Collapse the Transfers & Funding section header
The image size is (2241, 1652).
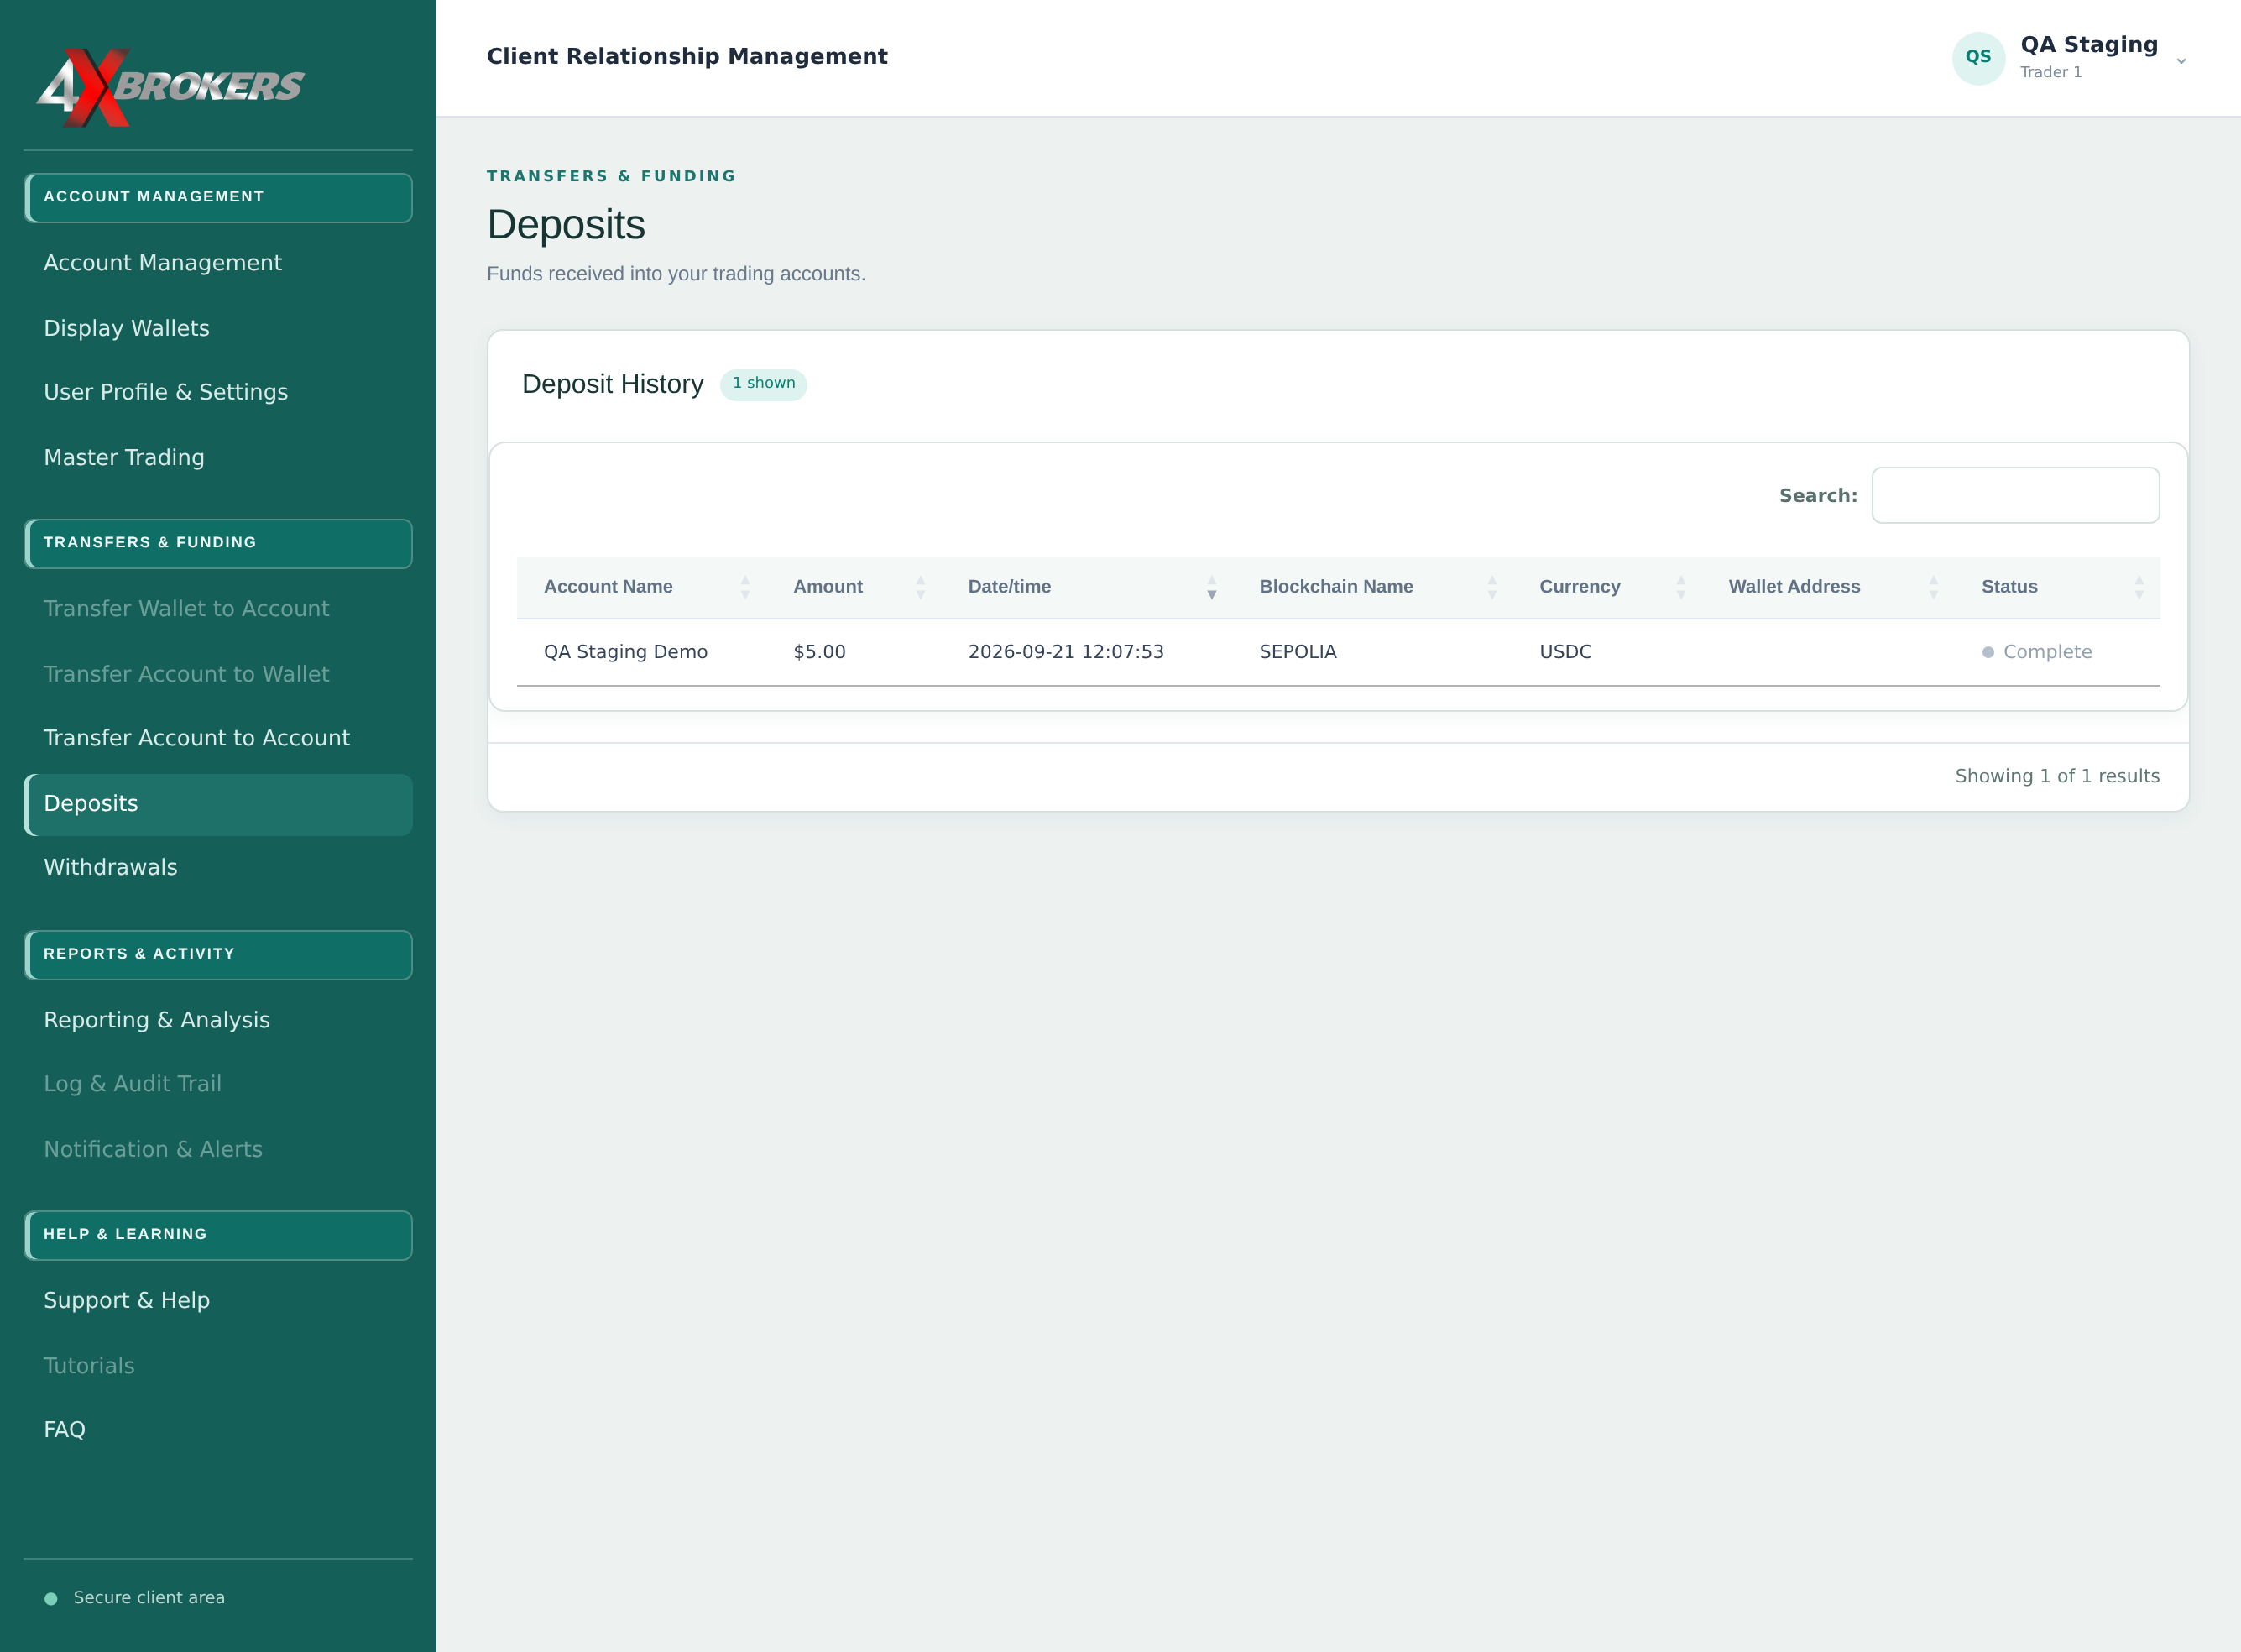pyautogui.click(x=218, y=543)
